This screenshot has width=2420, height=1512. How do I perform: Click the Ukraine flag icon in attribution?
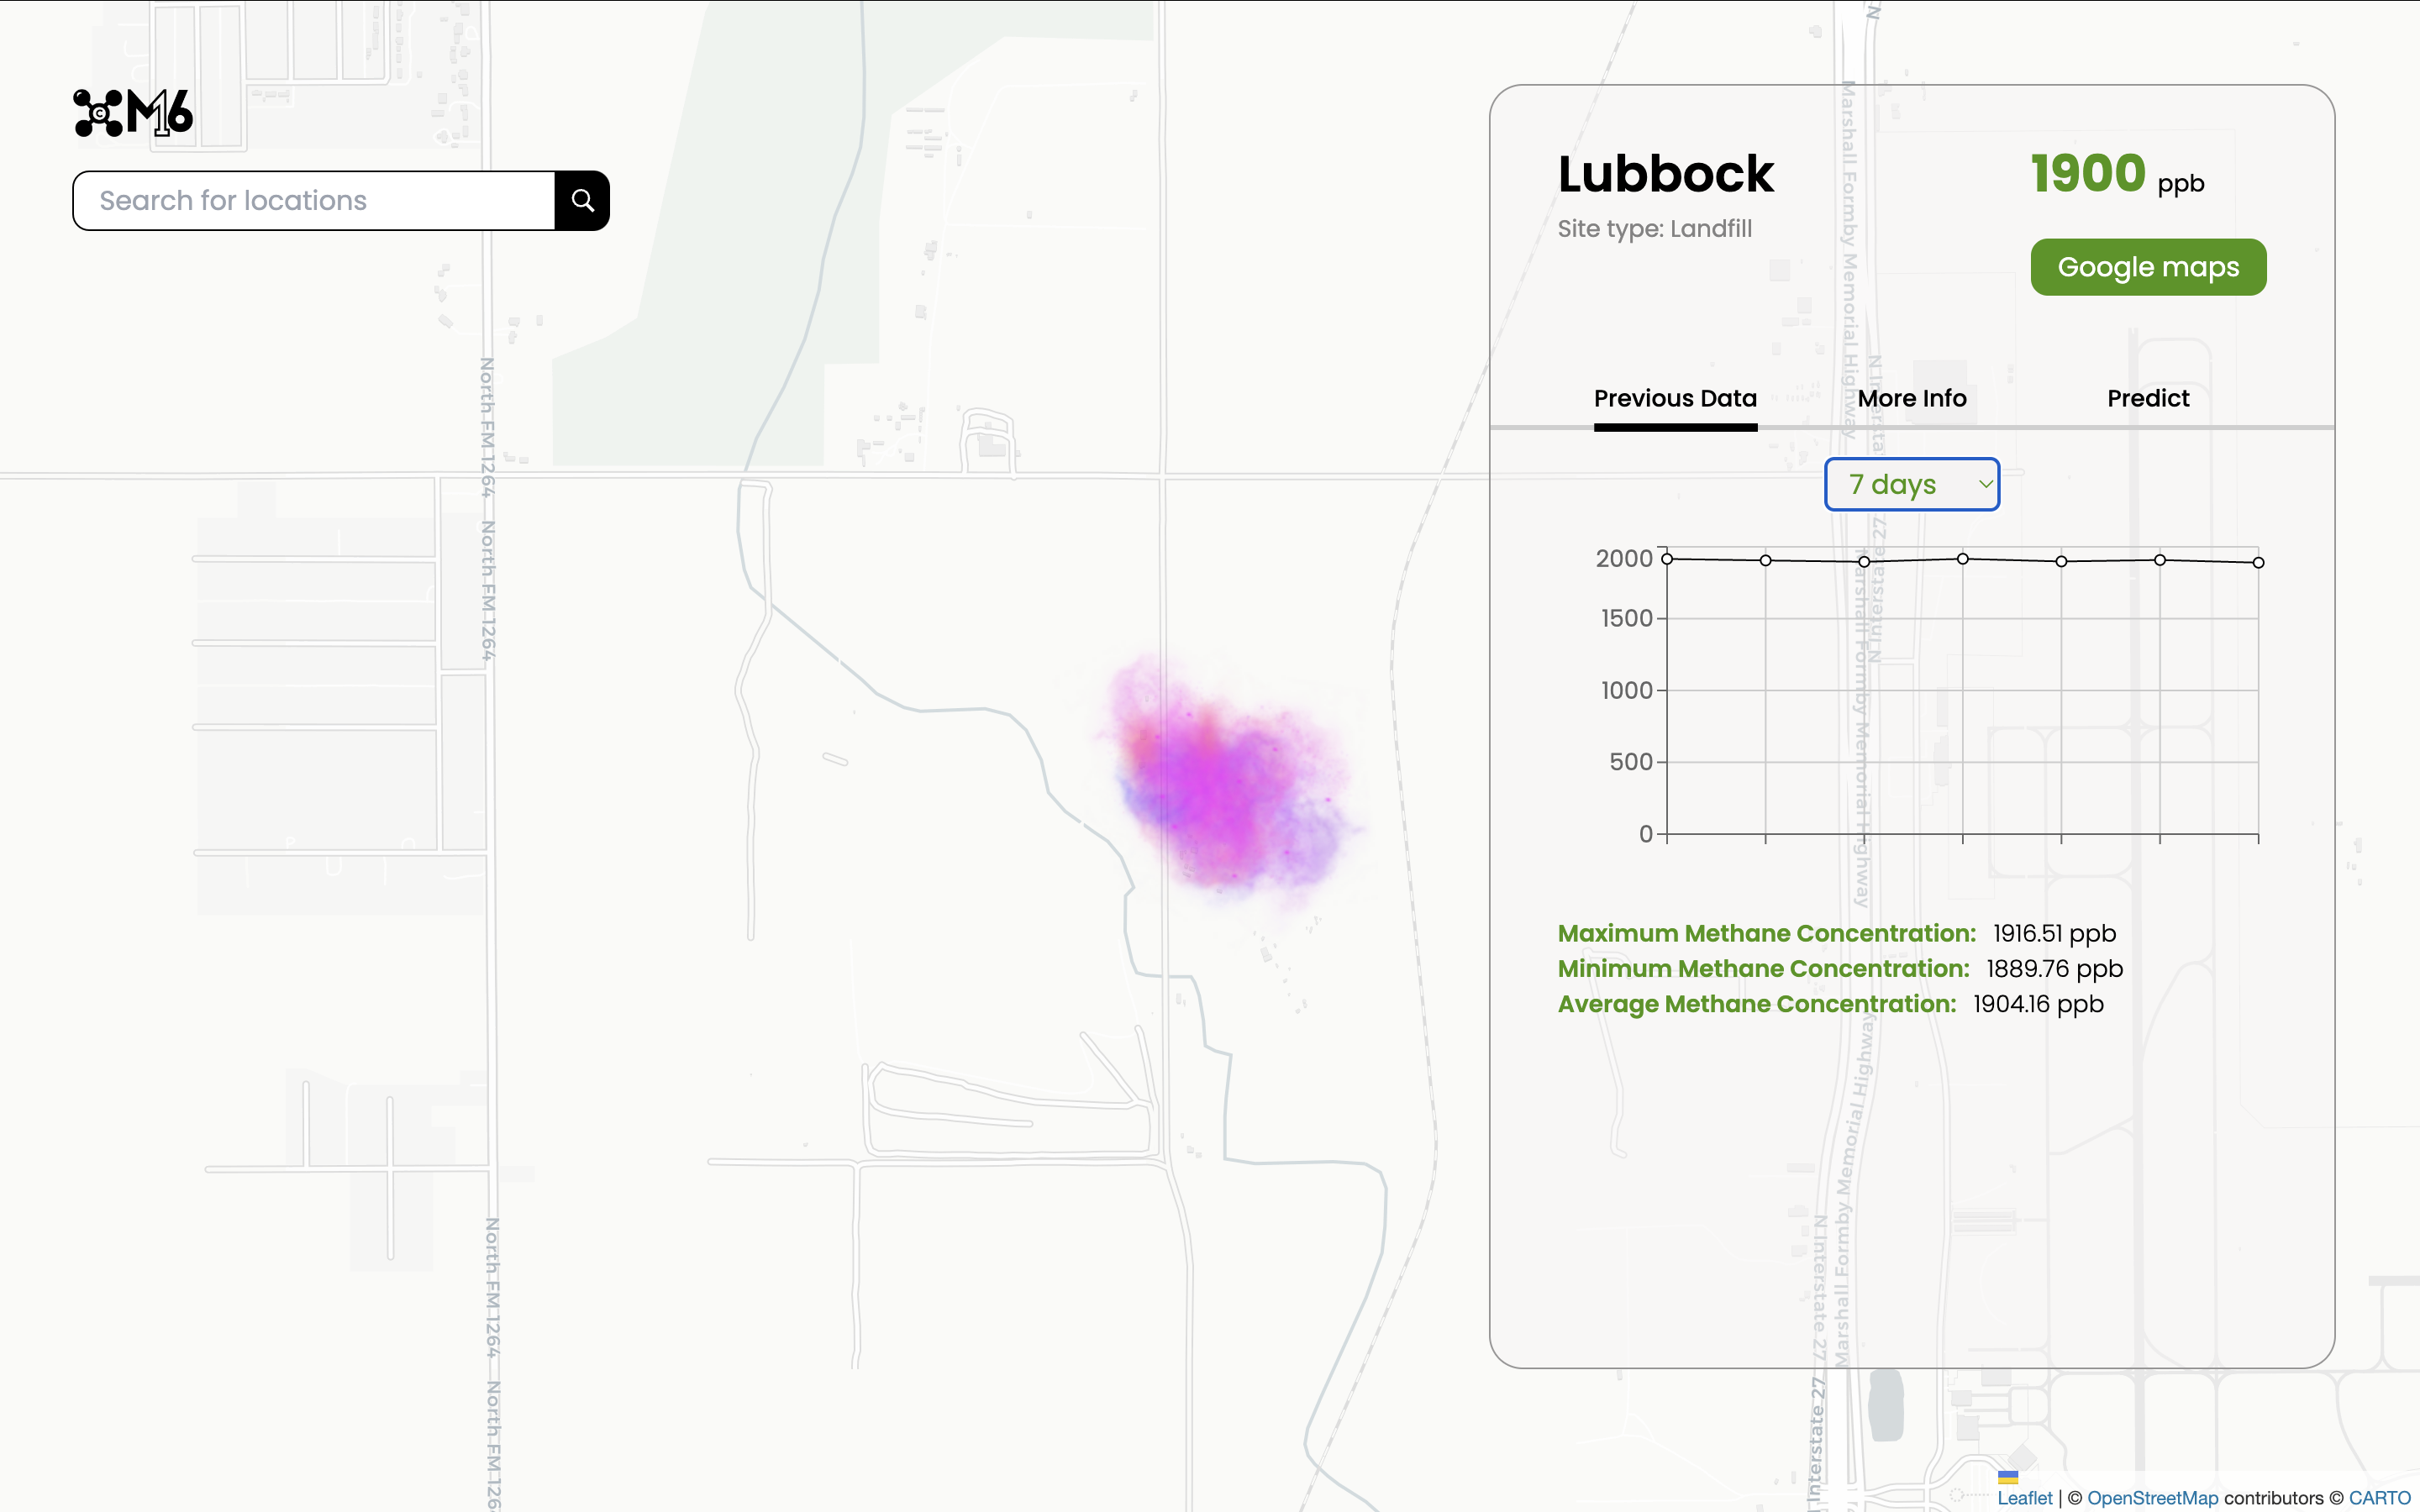[x=2007, y=1477]
